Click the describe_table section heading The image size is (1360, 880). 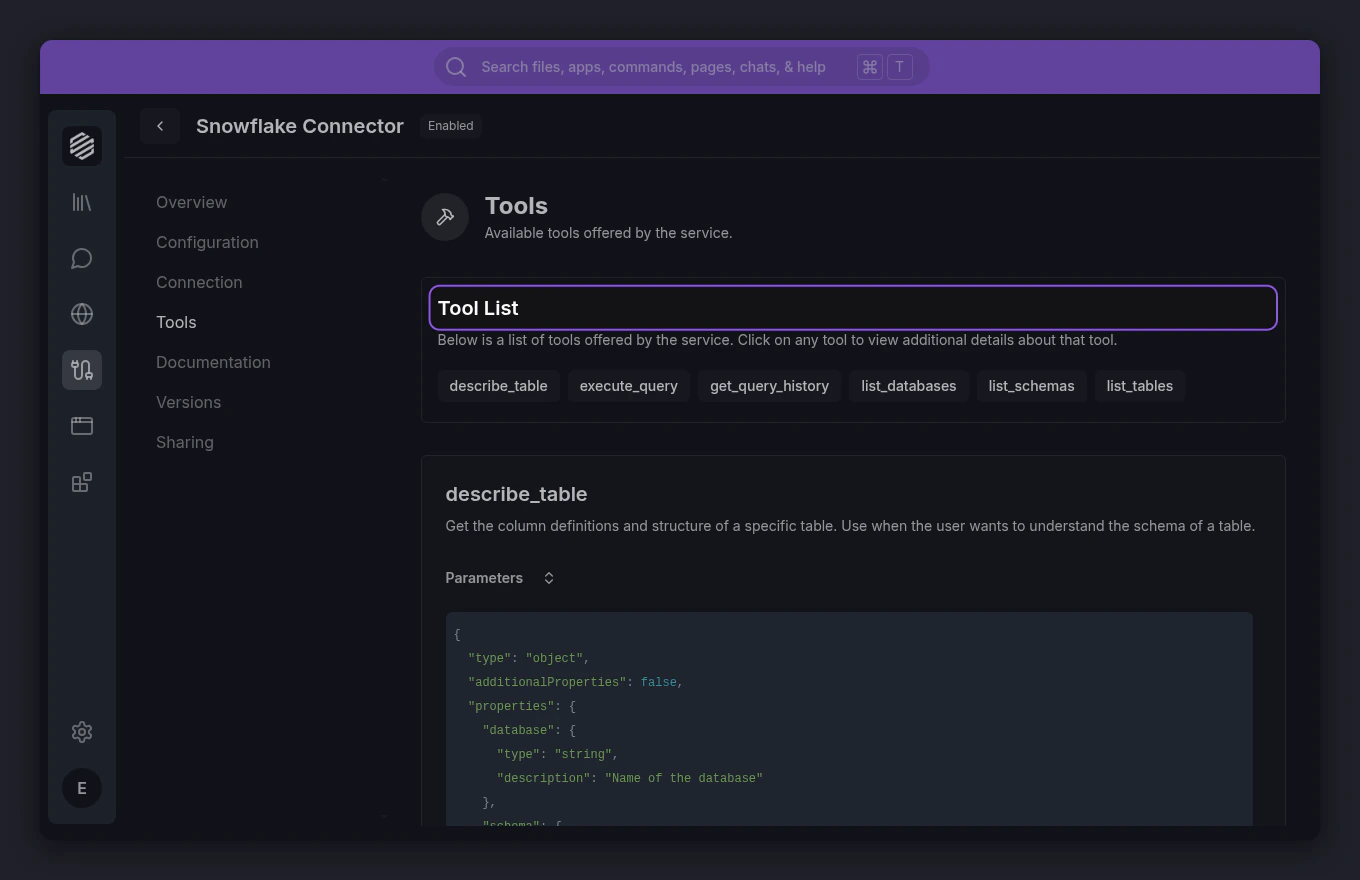point(516,494)
